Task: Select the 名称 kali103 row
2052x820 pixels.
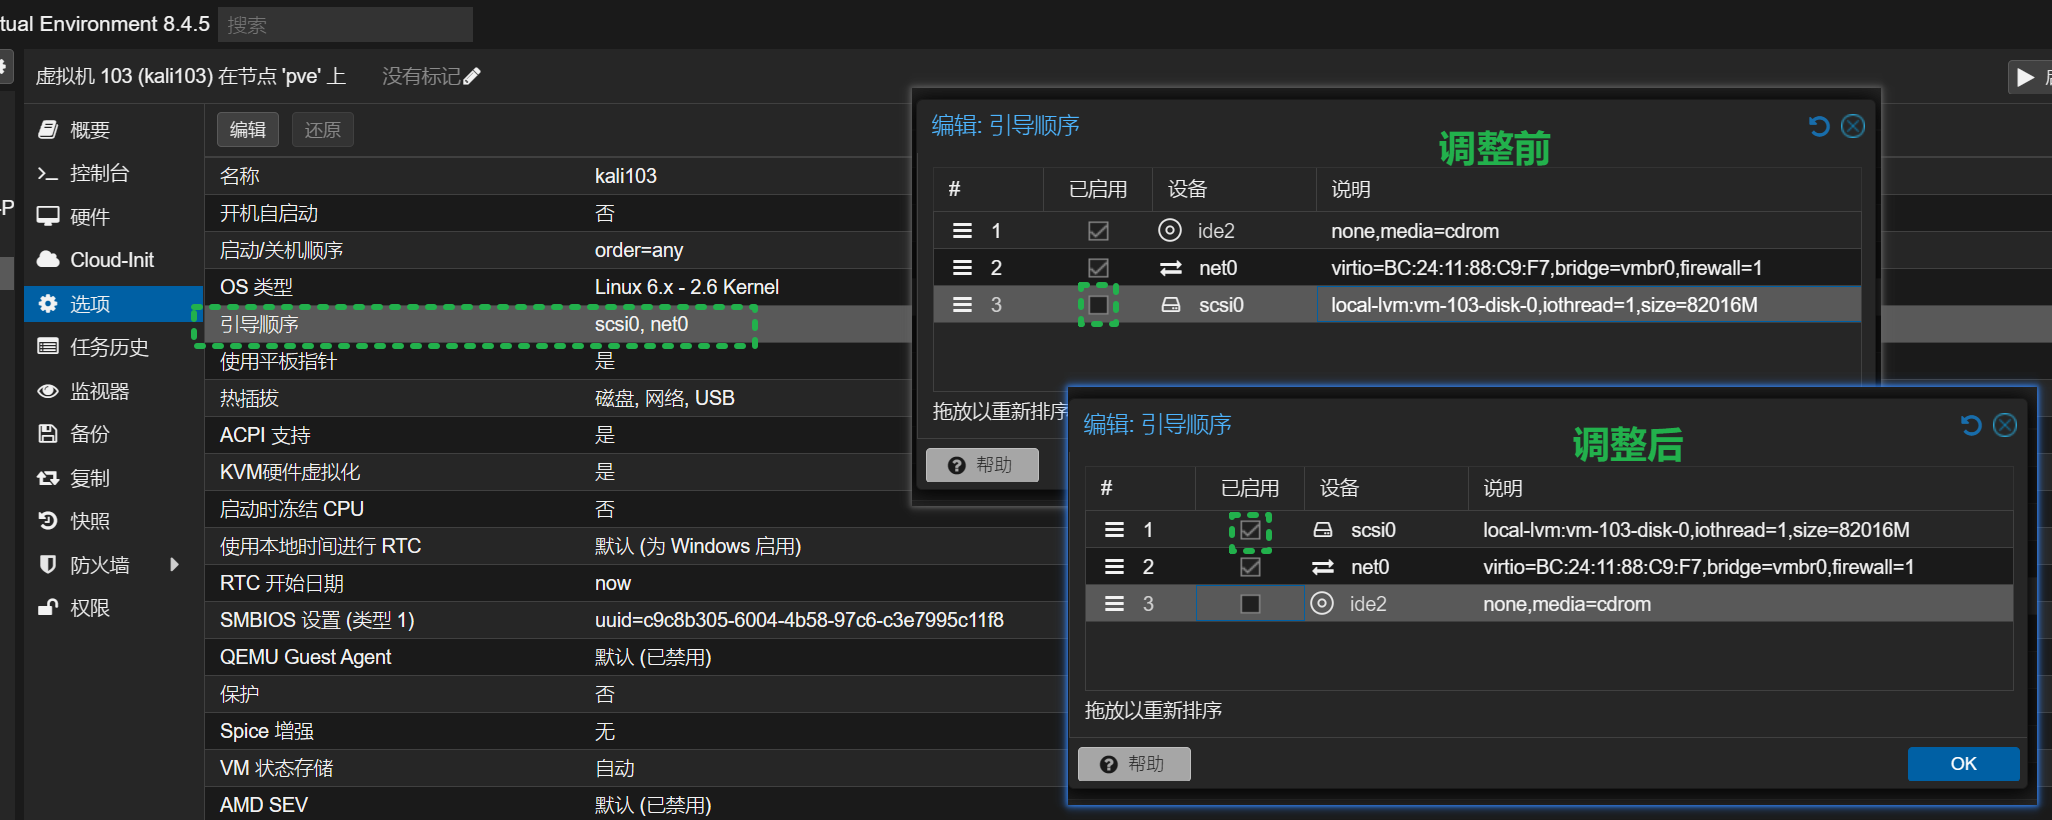Action: 560,176
